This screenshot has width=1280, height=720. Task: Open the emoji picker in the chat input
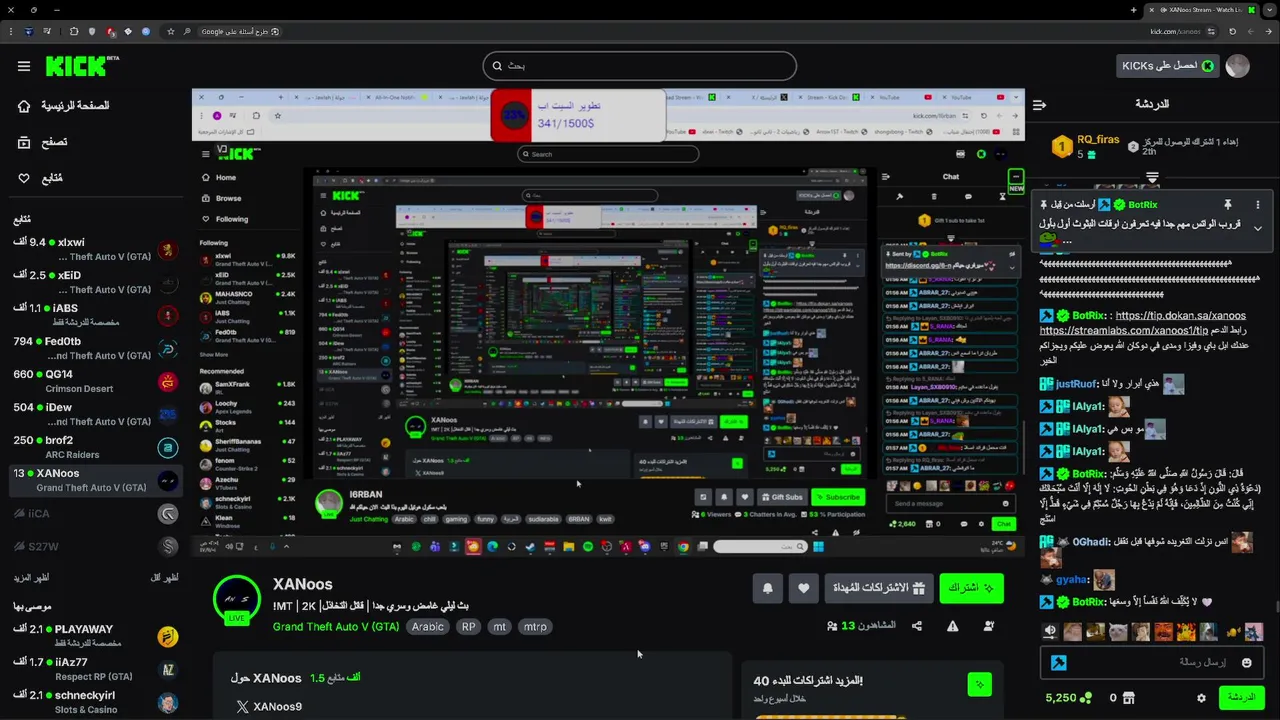coord(1246,662)
